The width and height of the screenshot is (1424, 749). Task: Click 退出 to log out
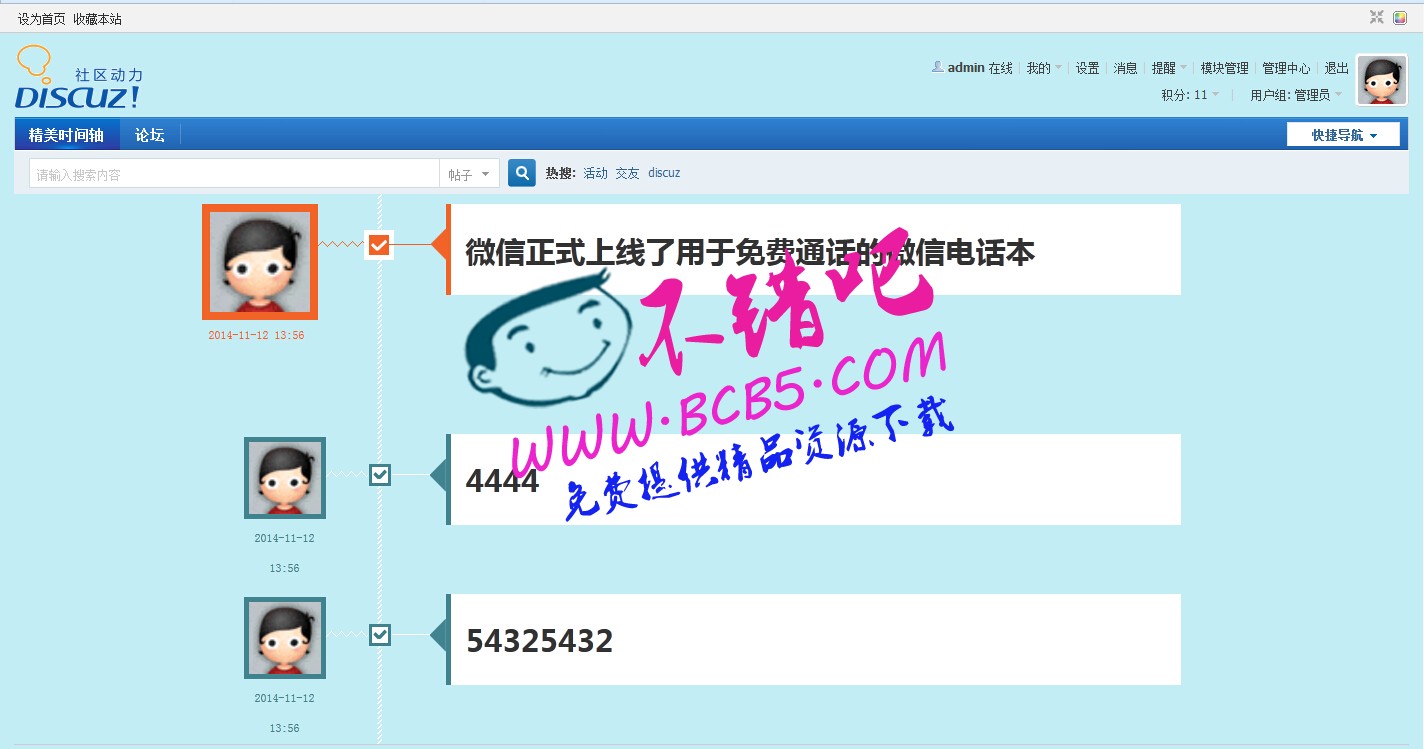pos(1336,68)
